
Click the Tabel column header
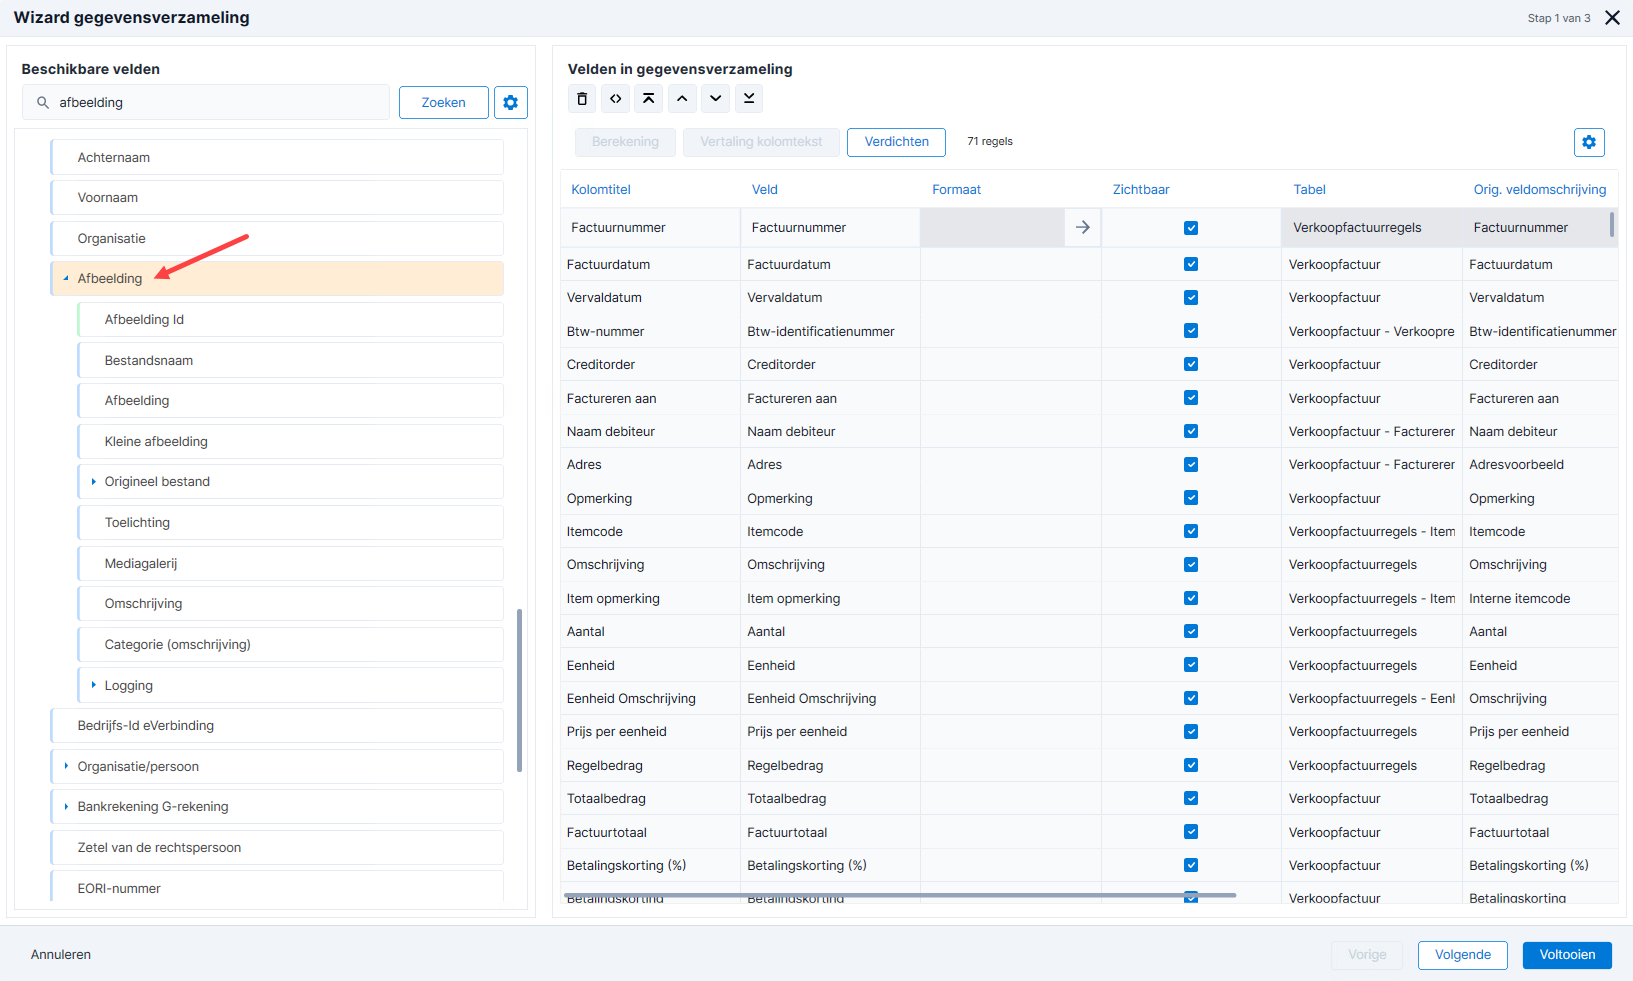1309,190
